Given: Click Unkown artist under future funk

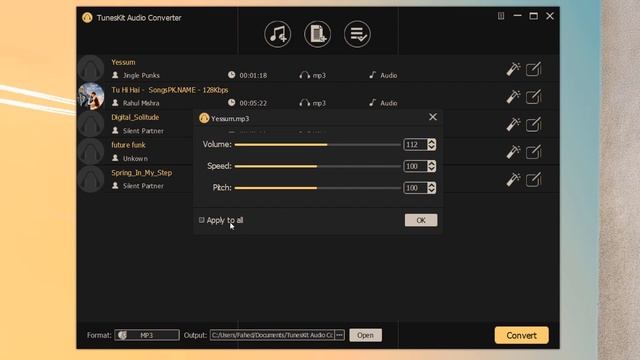Looking at the screenshot, I should coord(135,158).
